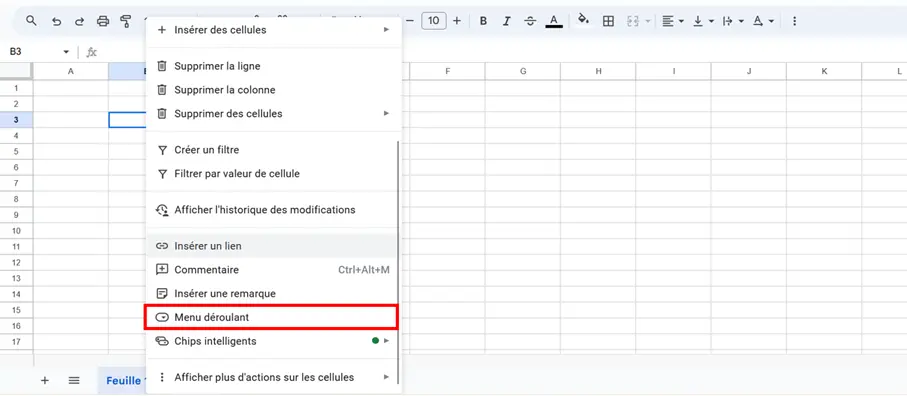Select column G header
This screenshot has width=907, height=396.
click(x=523, y=71)
